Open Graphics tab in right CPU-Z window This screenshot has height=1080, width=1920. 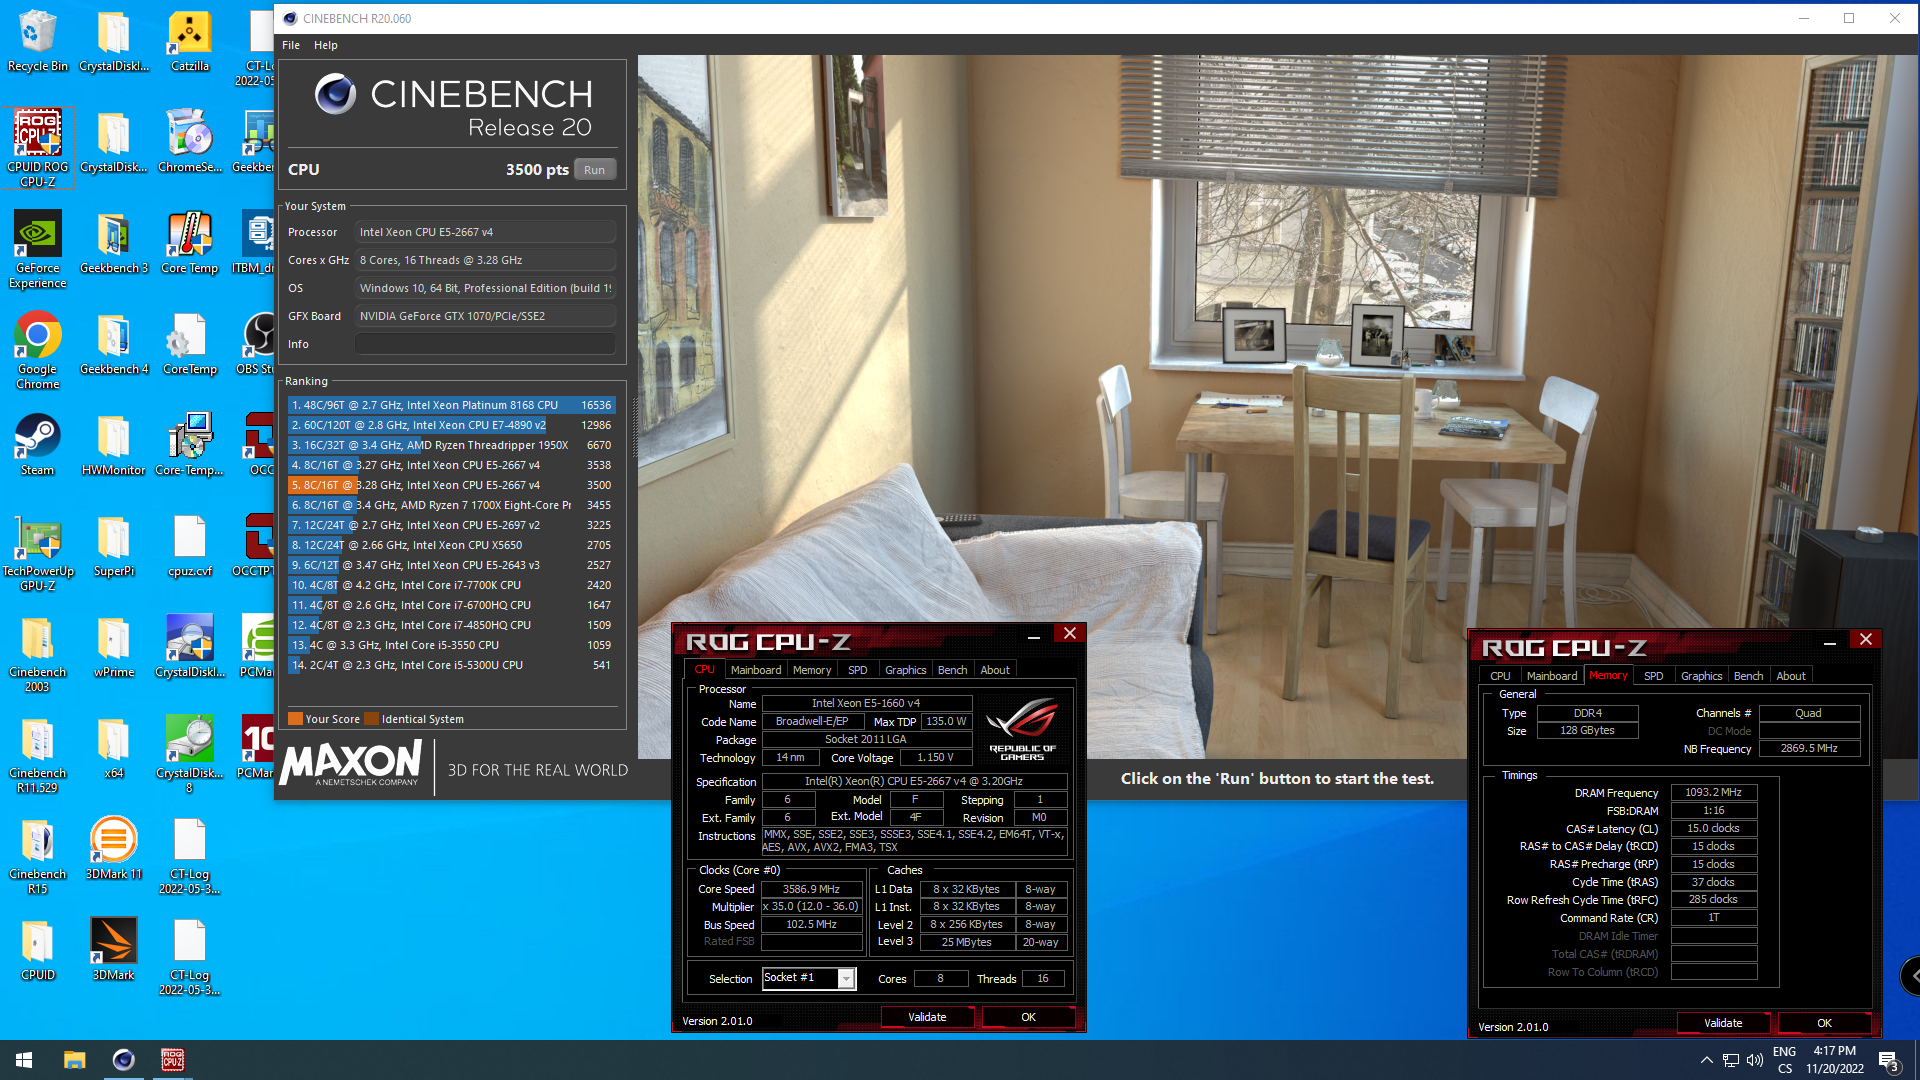click(x=1701, y=676)
